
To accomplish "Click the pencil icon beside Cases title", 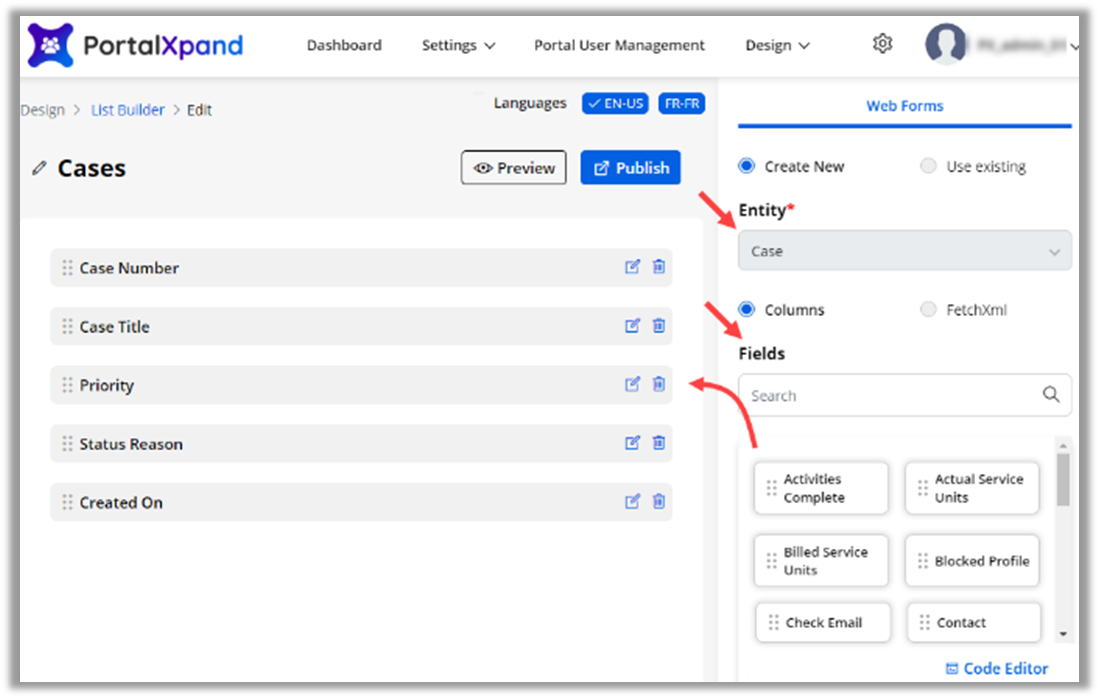I will pyautogui.click(x=39, y=168).
